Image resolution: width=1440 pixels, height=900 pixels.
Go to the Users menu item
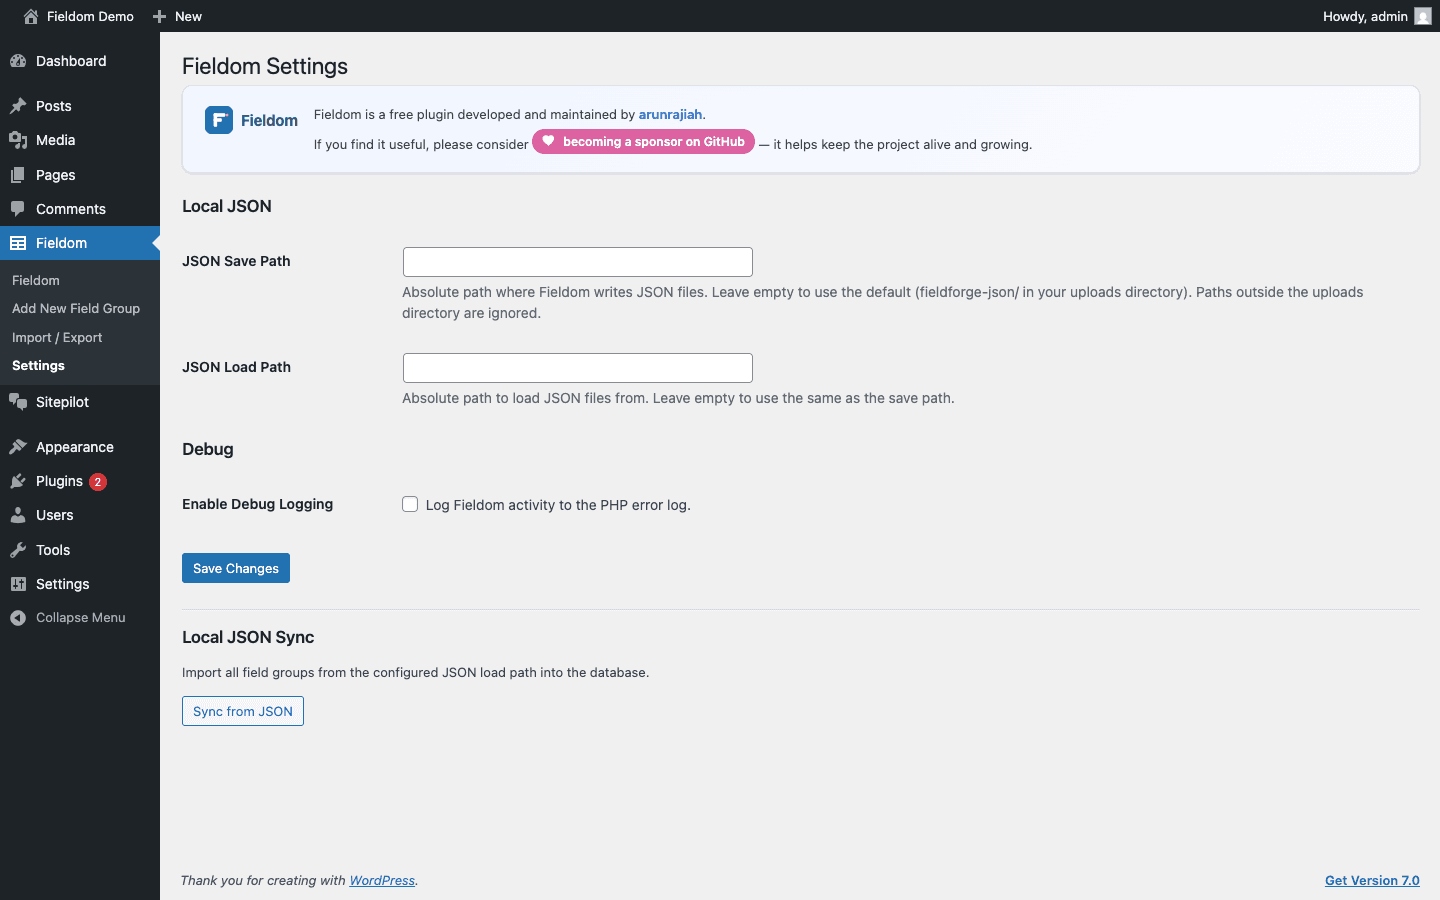80,515
